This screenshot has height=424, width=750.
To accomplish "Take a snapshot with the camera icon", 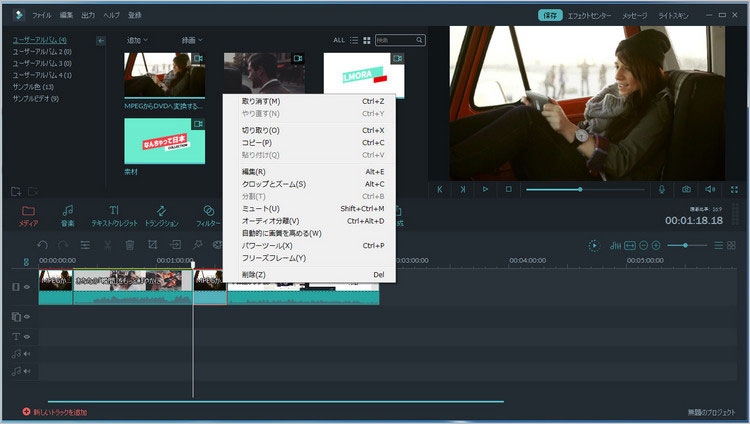I will point(686,189).
